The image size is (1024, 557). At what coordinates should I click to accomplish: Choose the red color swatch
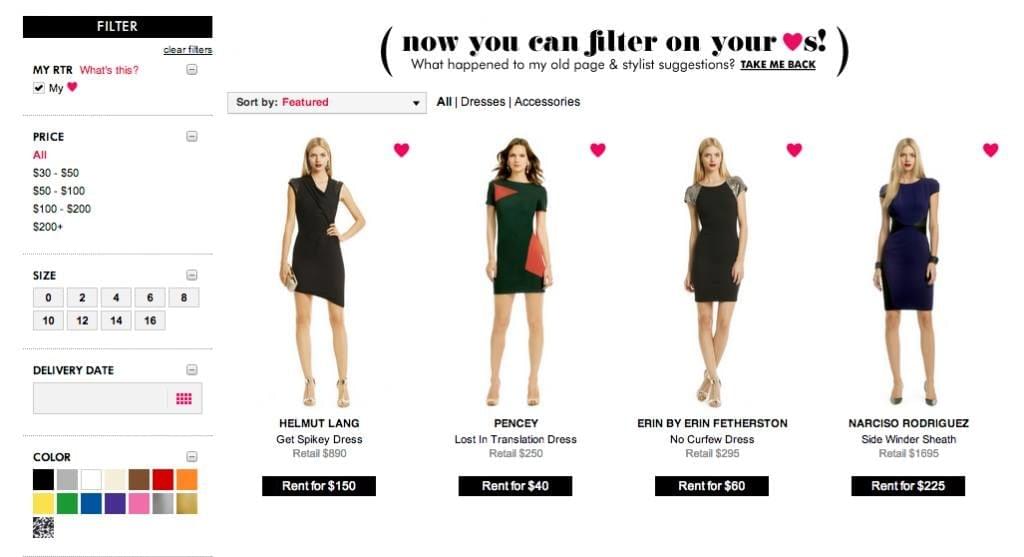163,480
